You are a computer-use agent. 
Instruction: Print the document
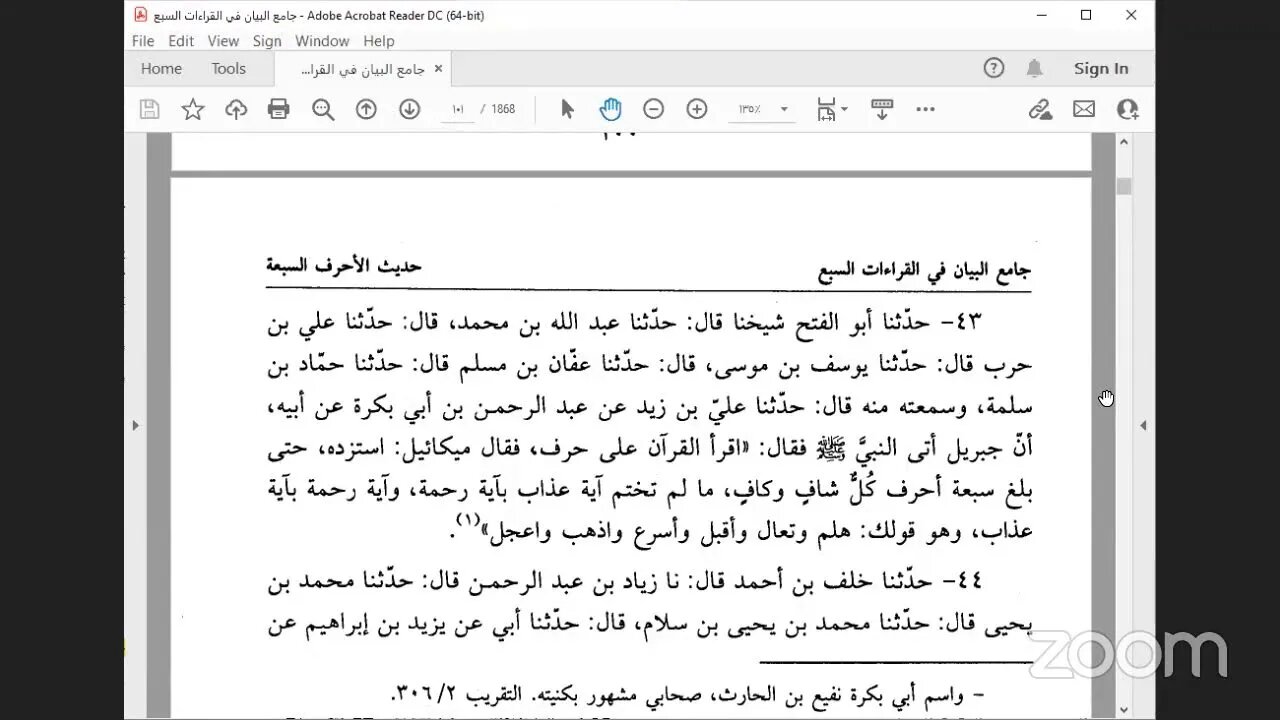(x=279, y=109)
